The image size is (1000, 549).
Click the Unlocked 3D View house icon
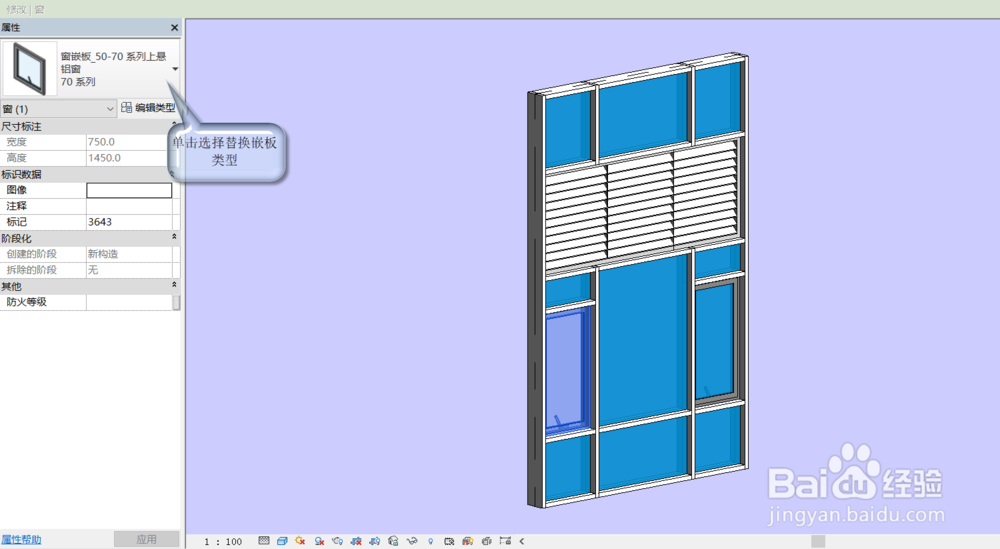click(393, 541)
